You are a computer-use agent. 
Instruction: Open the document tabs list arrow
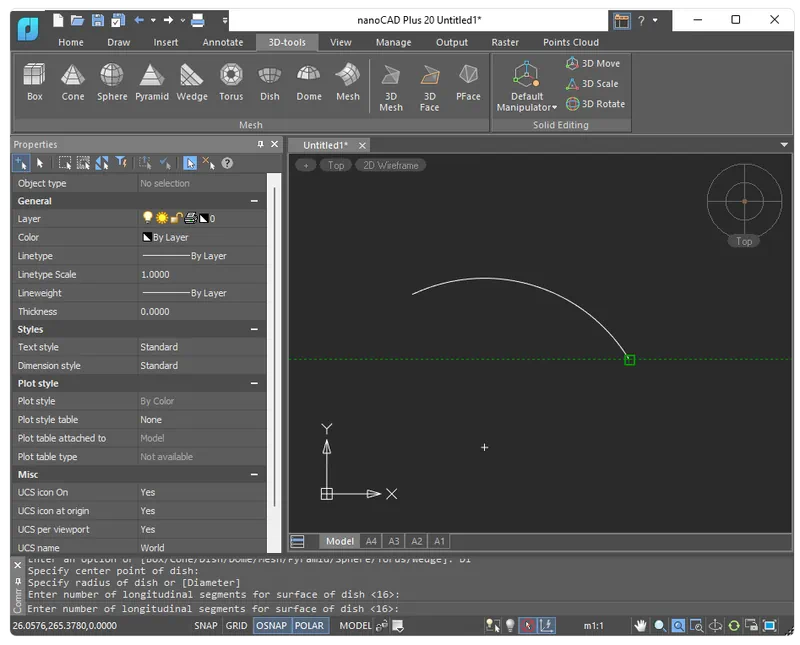tap(784, 145)
